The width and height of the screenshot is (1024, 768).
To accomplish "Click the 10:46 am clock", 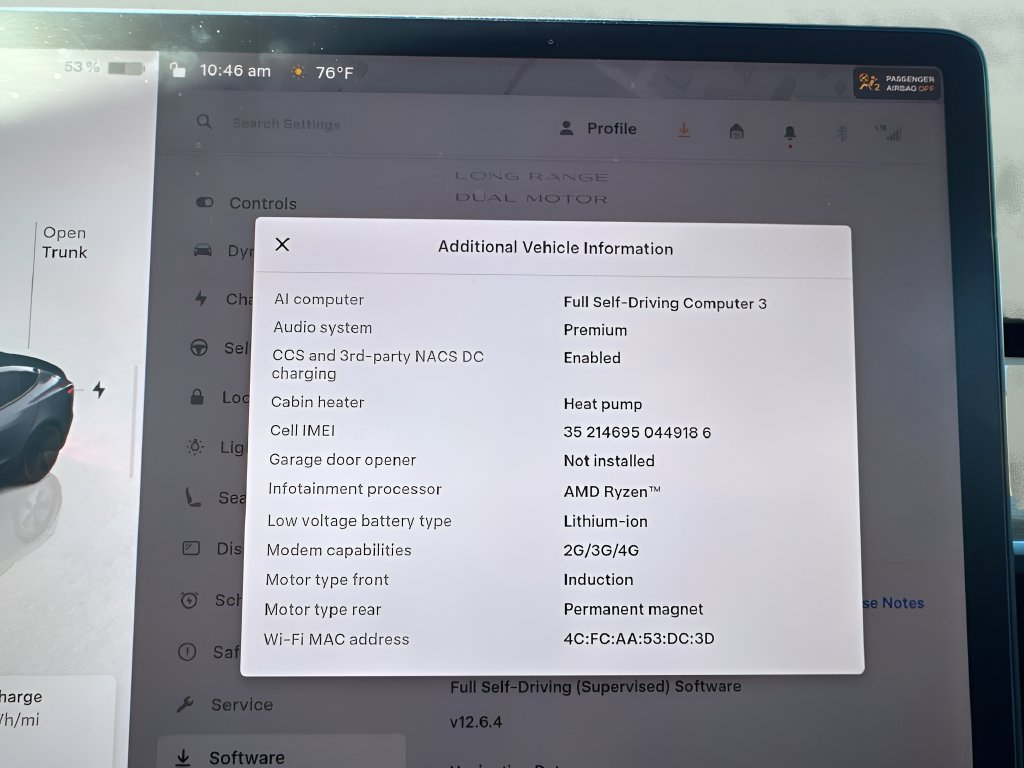I will pyautogui.click(x=235, y=71).
